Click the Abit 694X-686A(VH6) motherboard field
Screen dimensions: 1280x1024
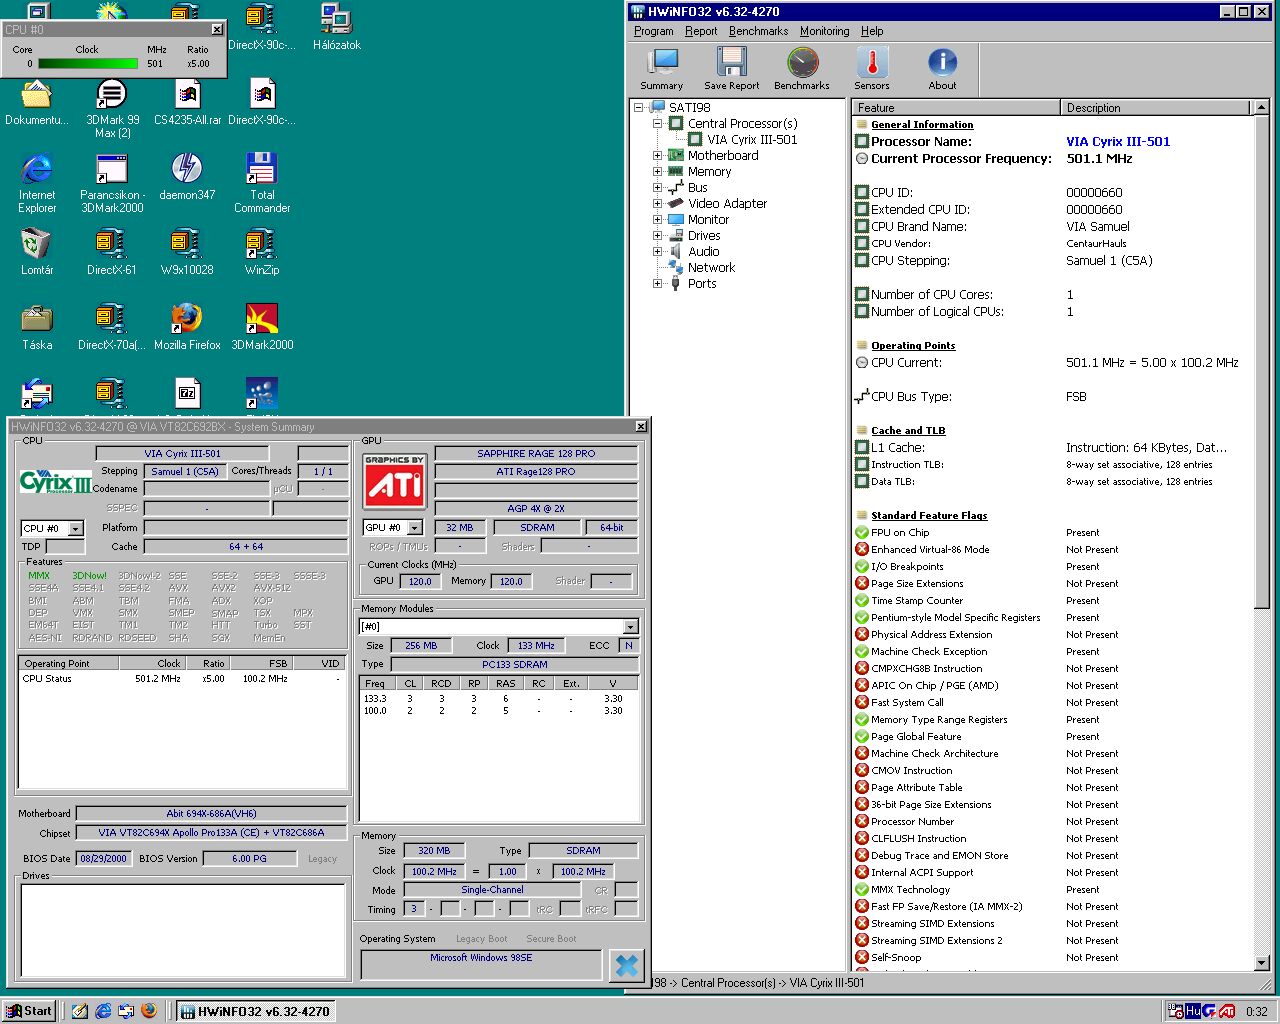click(211, 814)
